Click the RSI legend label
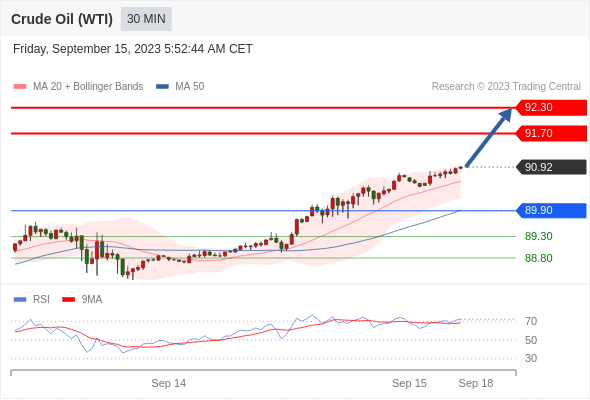This screenshot has width=590, height=400. 41,300
